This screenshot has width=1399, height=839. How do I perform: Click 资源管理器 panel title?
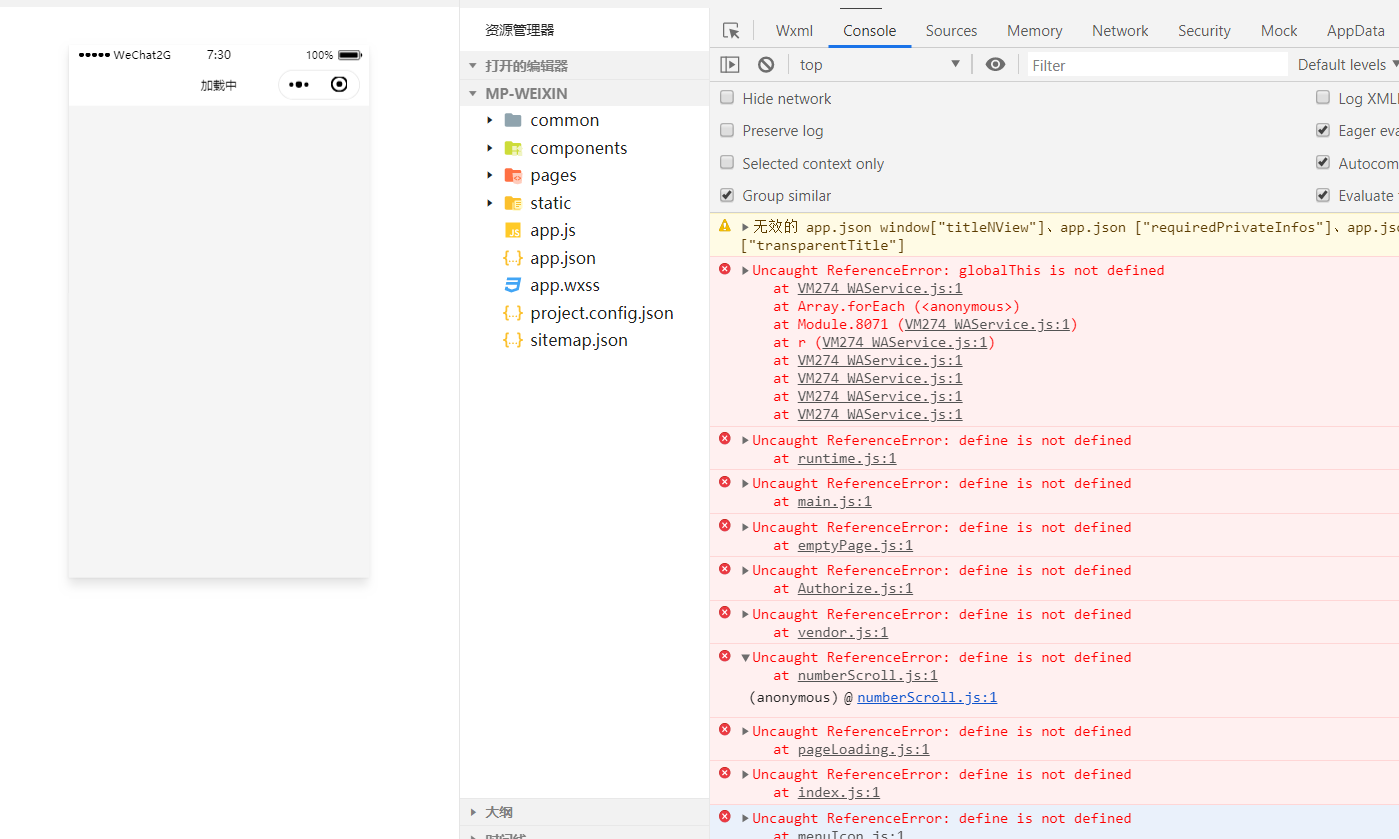519,30
